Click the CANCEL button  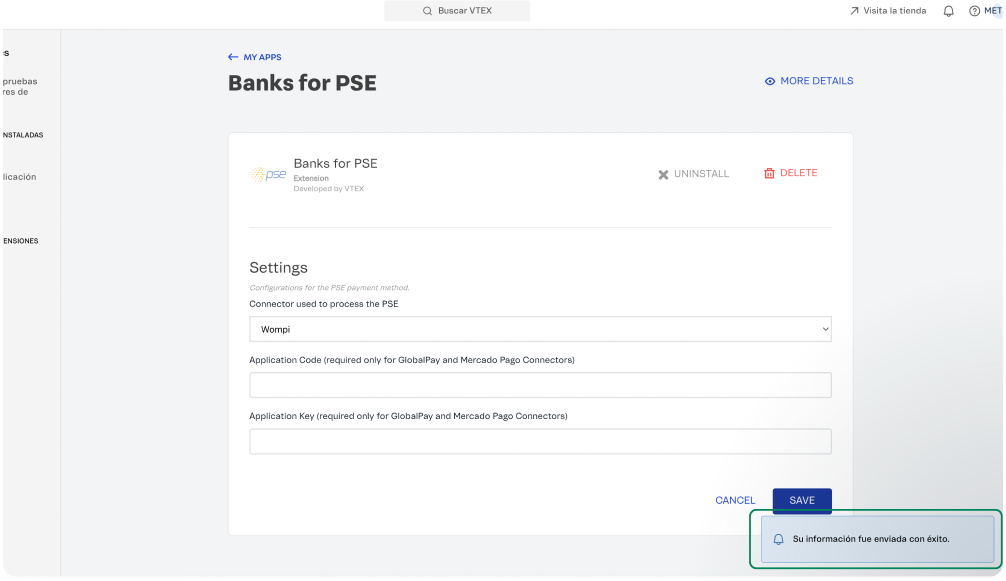735,500
